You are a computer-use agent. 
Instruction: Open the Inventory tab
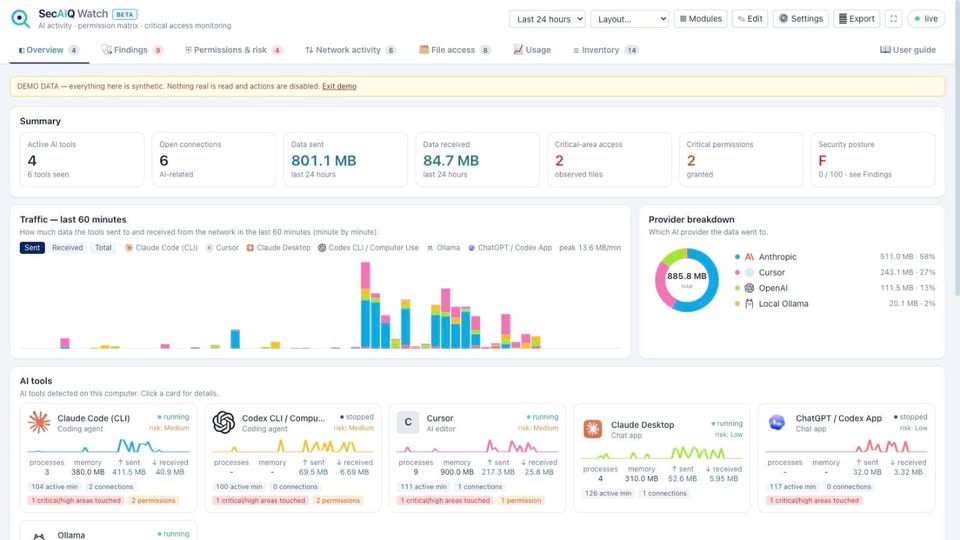tap(606, 50)
